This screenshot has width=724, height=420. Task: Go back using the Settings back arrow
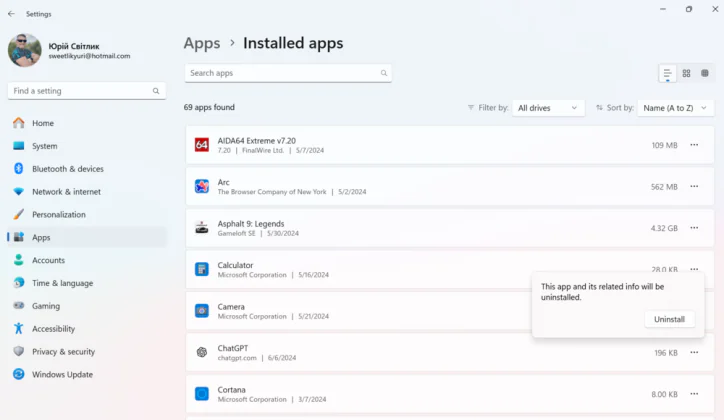pos(11,14)
